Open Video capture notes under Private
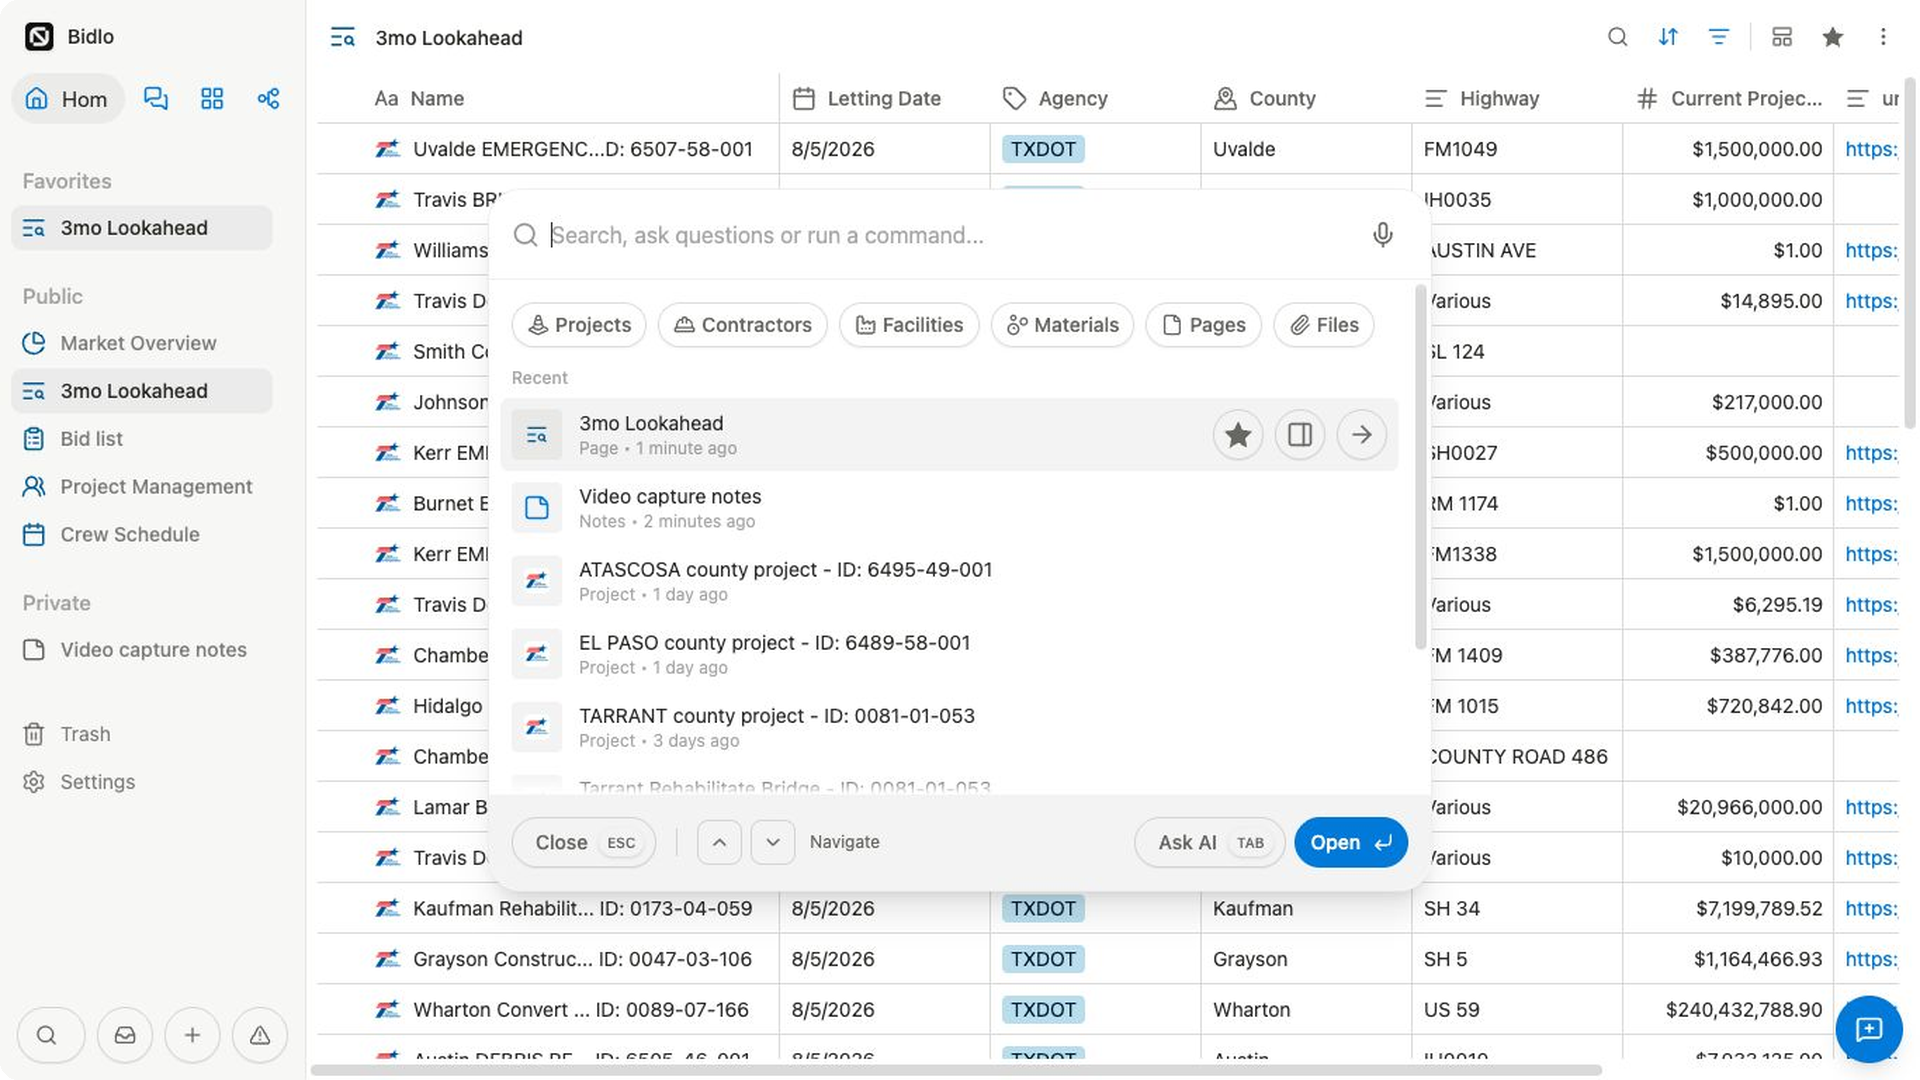 pyautogui.click(x=142, y=650)
